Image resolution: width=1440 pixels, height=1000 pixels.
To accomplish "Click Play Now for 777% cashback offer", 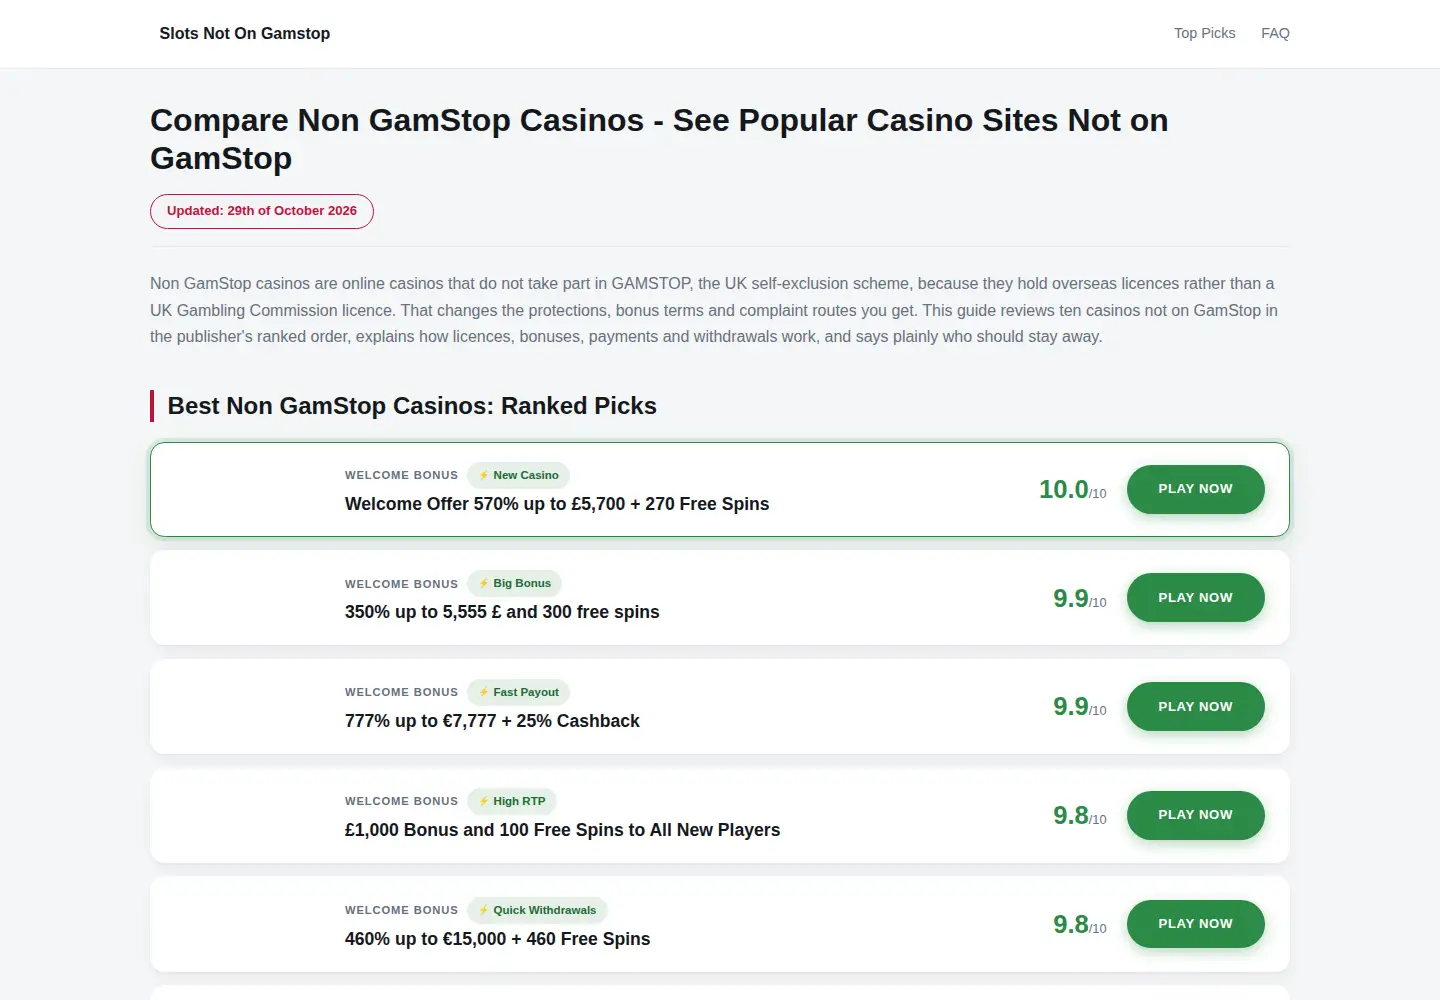I will 1195,707.
